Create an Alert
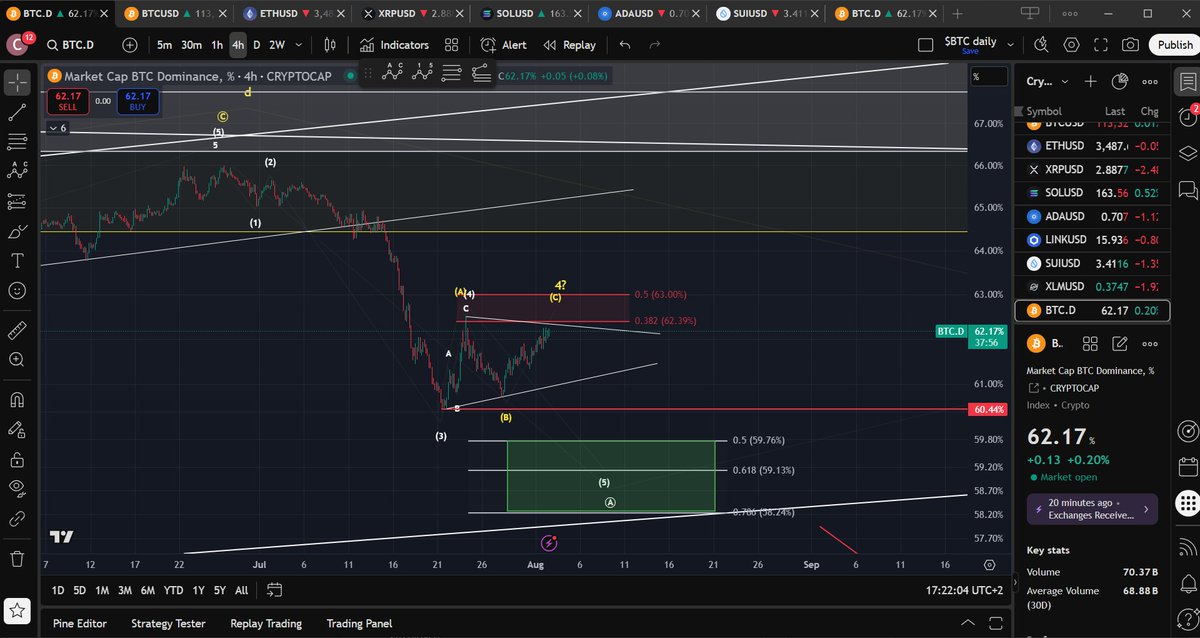 tap(503, 45)
